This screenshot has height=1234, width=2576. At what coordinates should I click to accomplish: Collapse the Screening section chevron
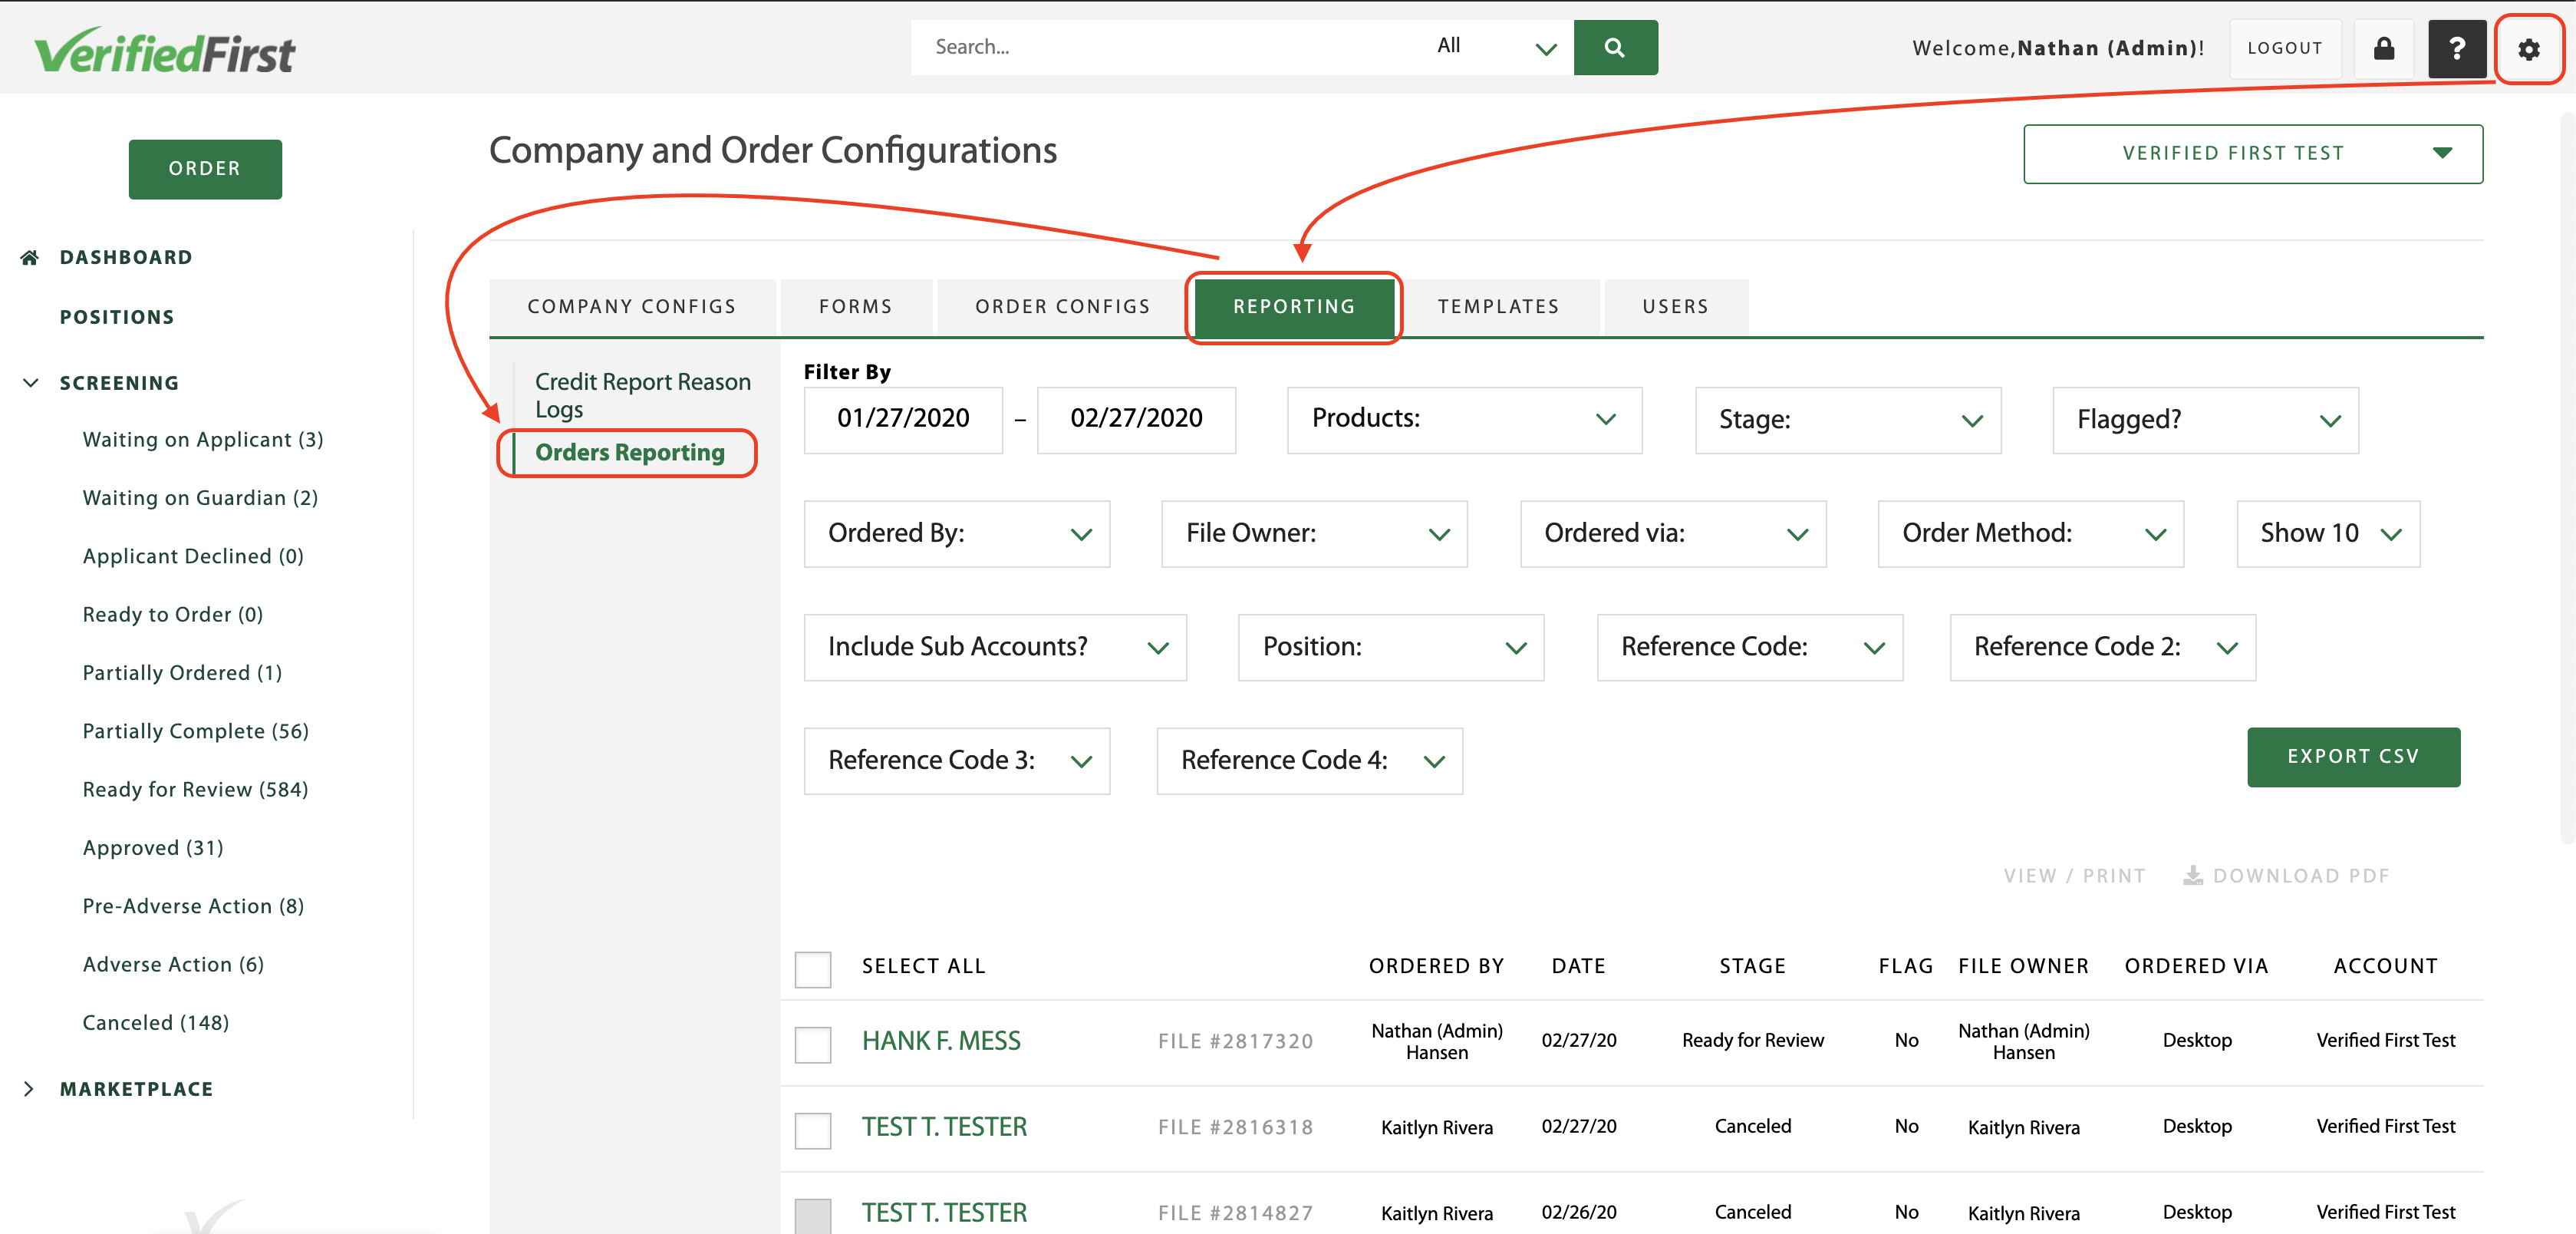(x=31, y=383)
